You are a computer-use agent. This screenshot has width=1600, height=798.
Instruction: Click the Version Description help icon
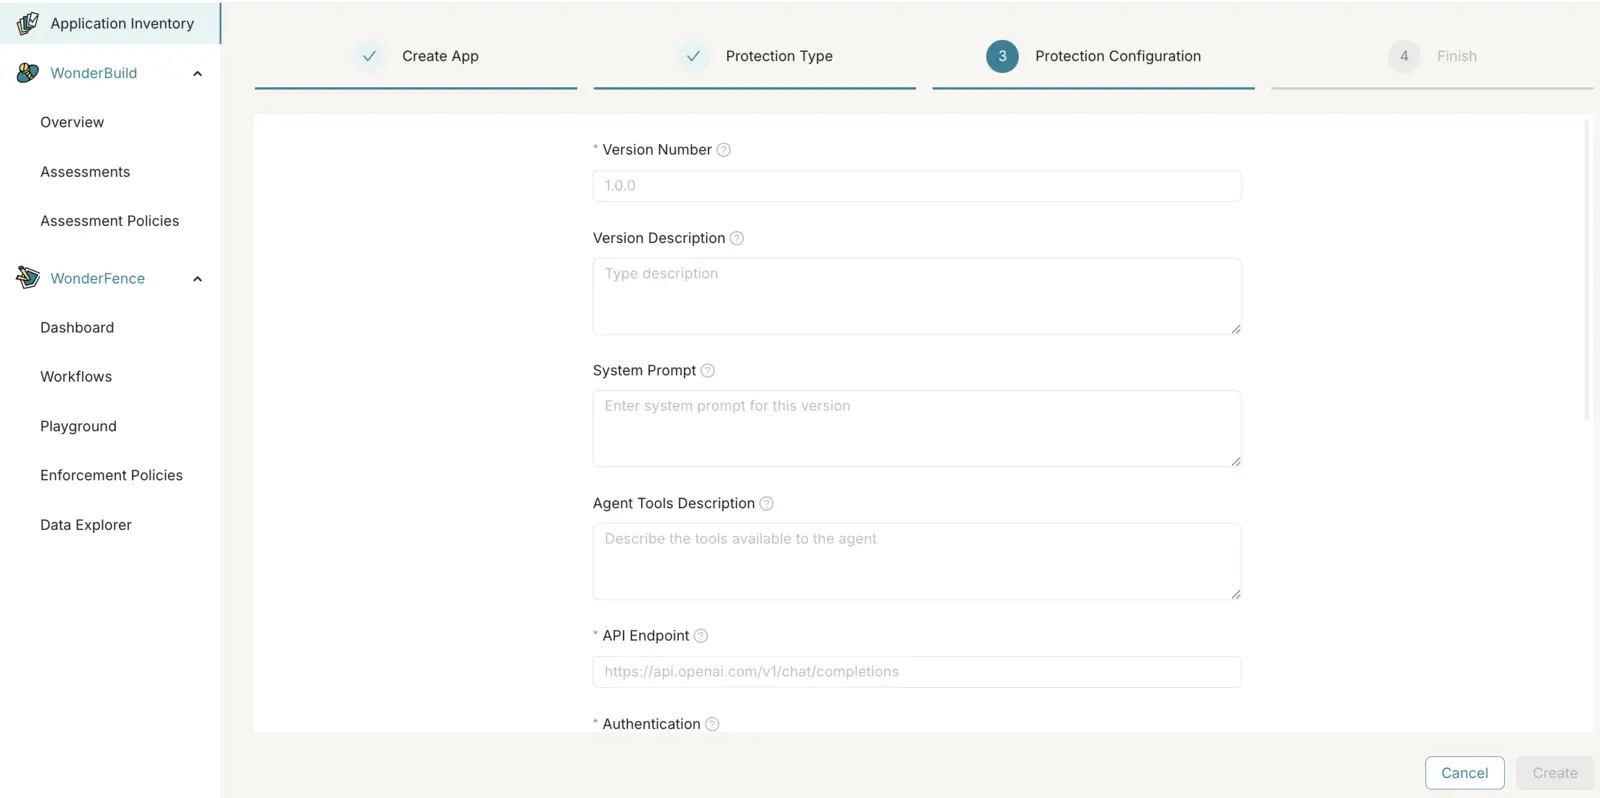click(737, 238)
